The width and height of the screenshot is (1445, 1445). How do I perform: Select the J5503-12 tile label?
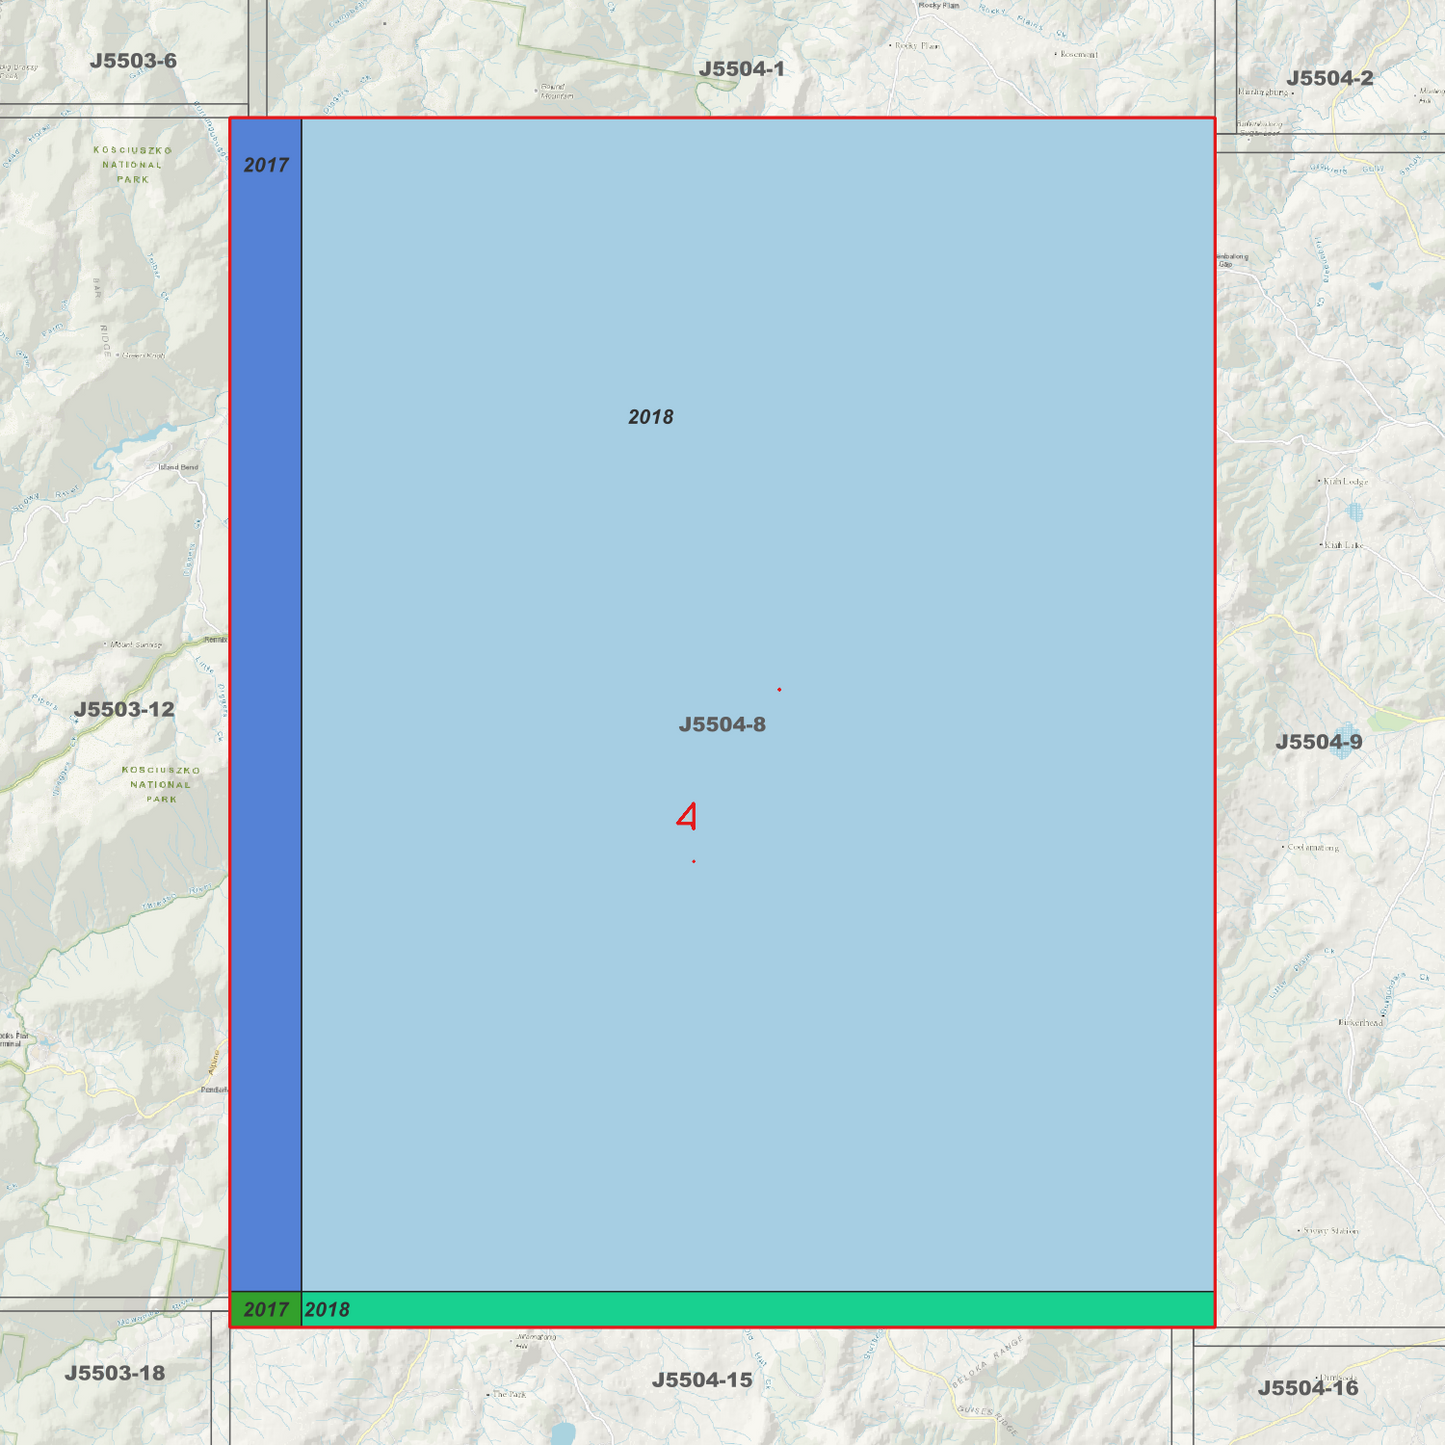click(x=124, y=709)
